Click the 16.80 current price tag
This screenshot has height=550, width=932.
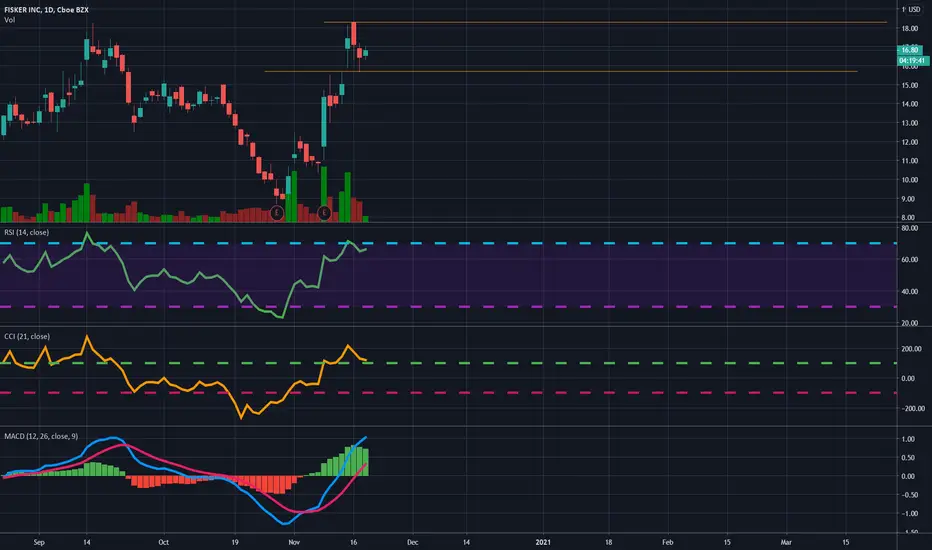pyautogui.click(x=909, y=50)
